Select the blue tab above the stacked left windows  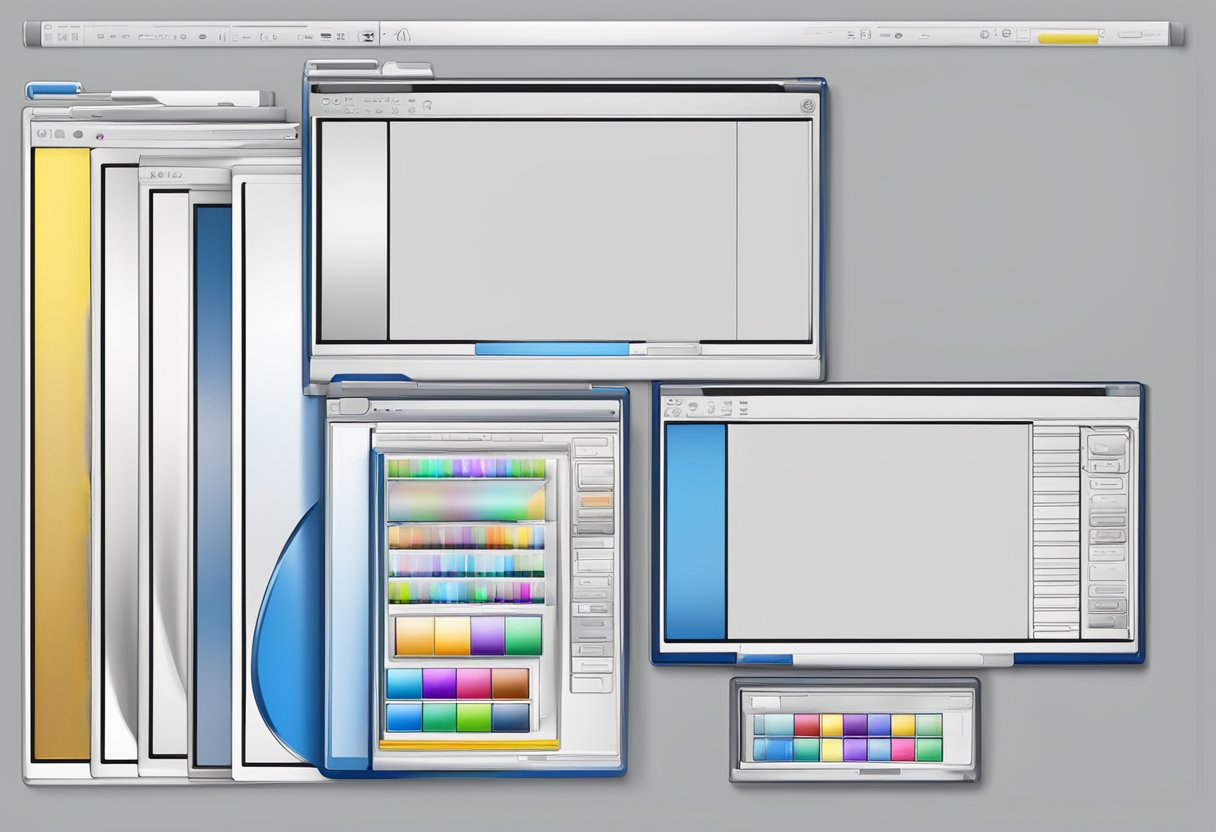(x=52, y=91)
